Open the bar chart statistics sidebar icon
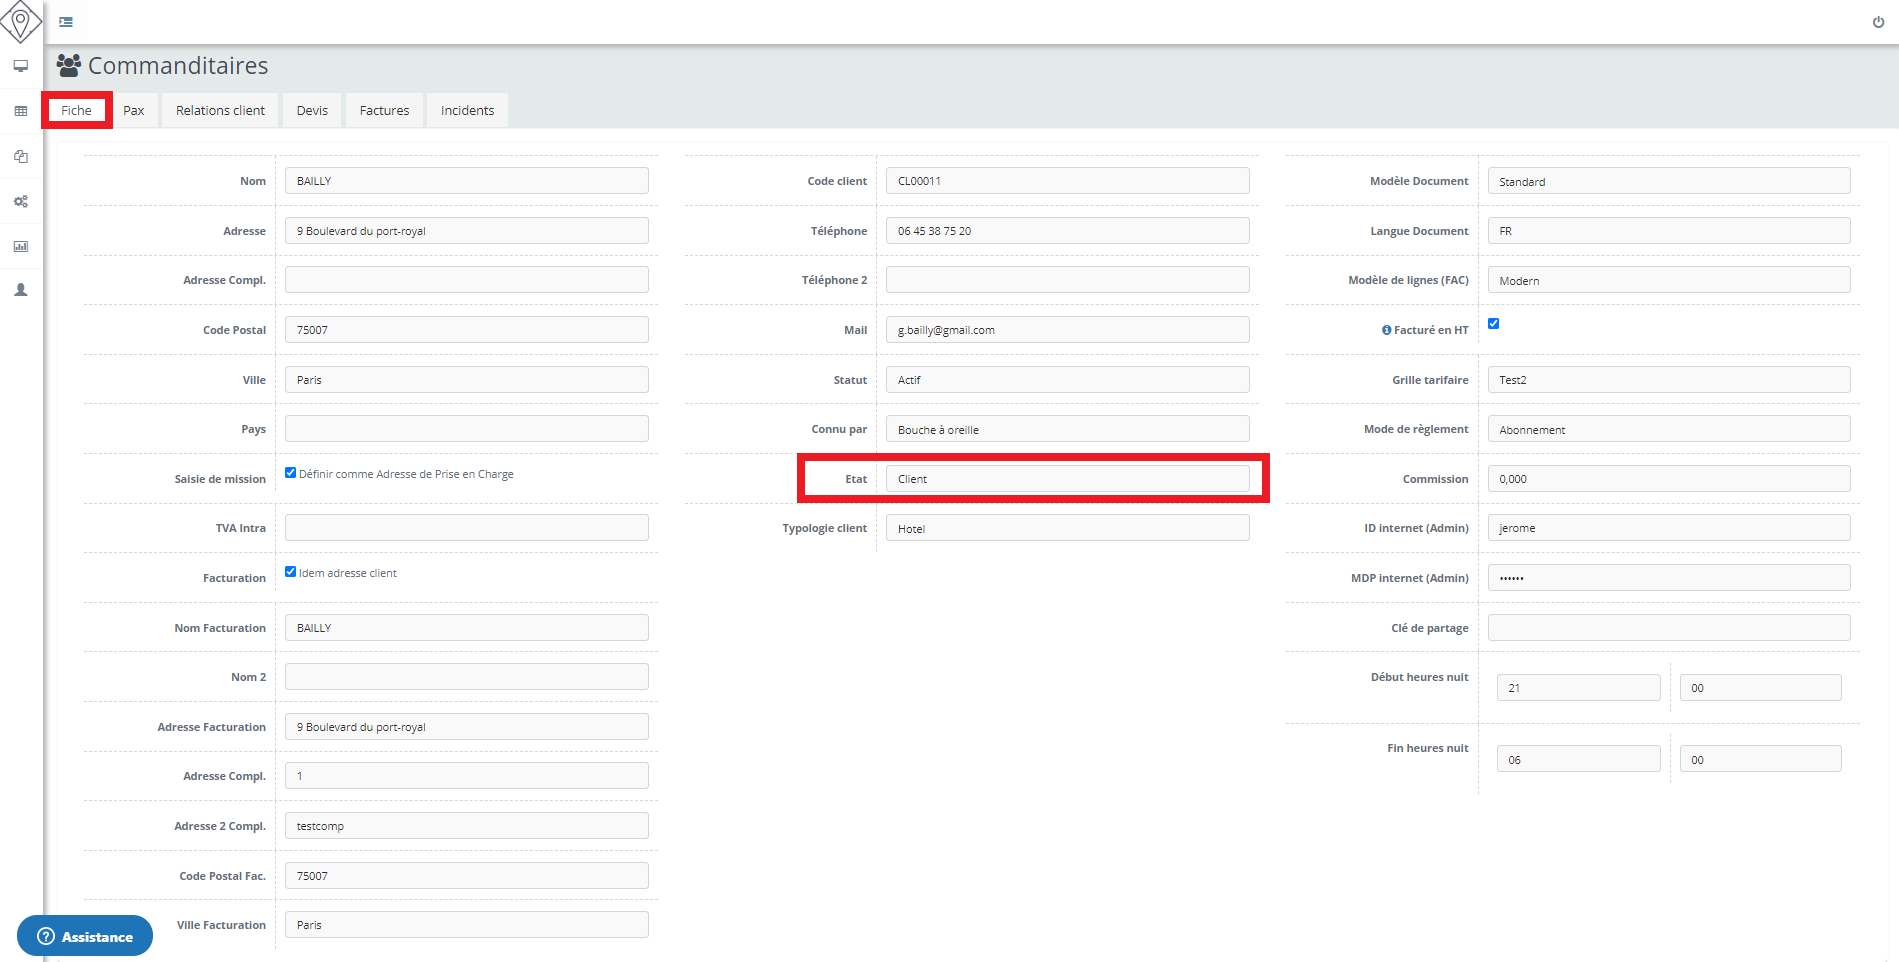This screenshot has height=962, width=1899. 20,246
